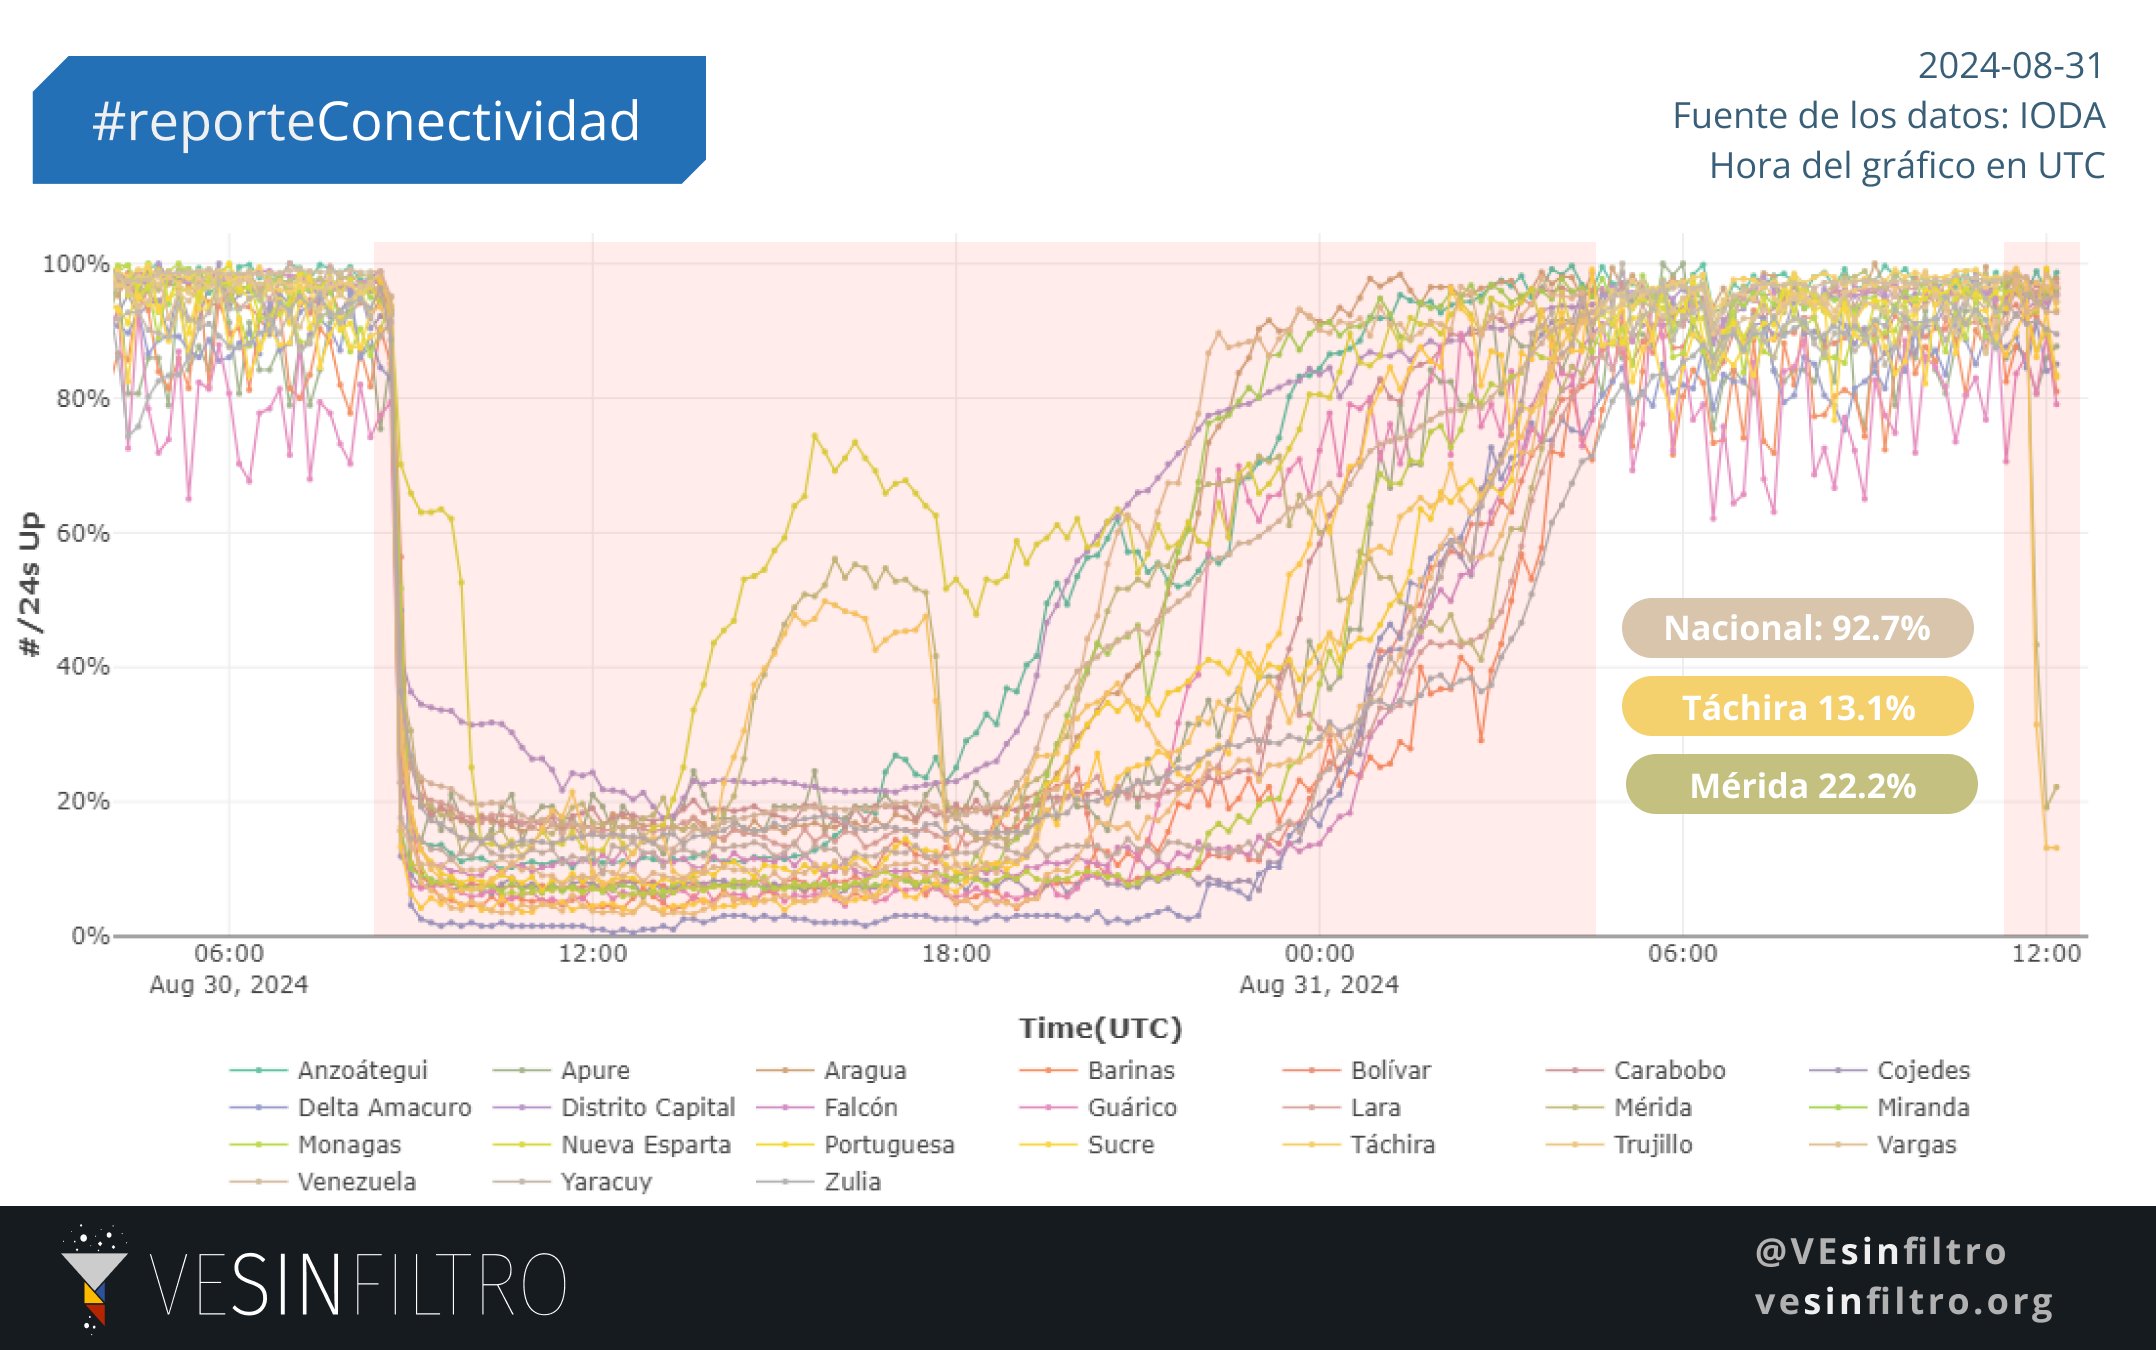The width and height of the screenshot is (2156, 1350).
Task: Click the Zulia legend line marker
Action: click(x=785, y=1182)
